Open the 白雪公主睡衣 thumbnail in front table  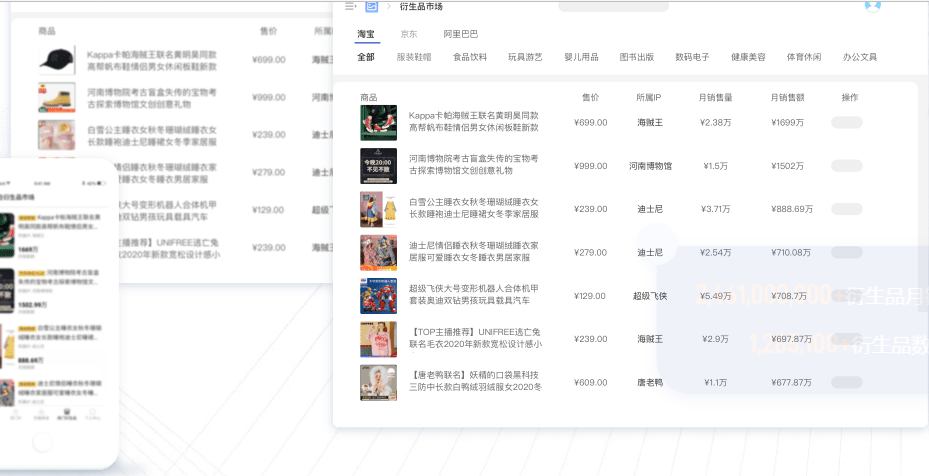tap(379, 209)
